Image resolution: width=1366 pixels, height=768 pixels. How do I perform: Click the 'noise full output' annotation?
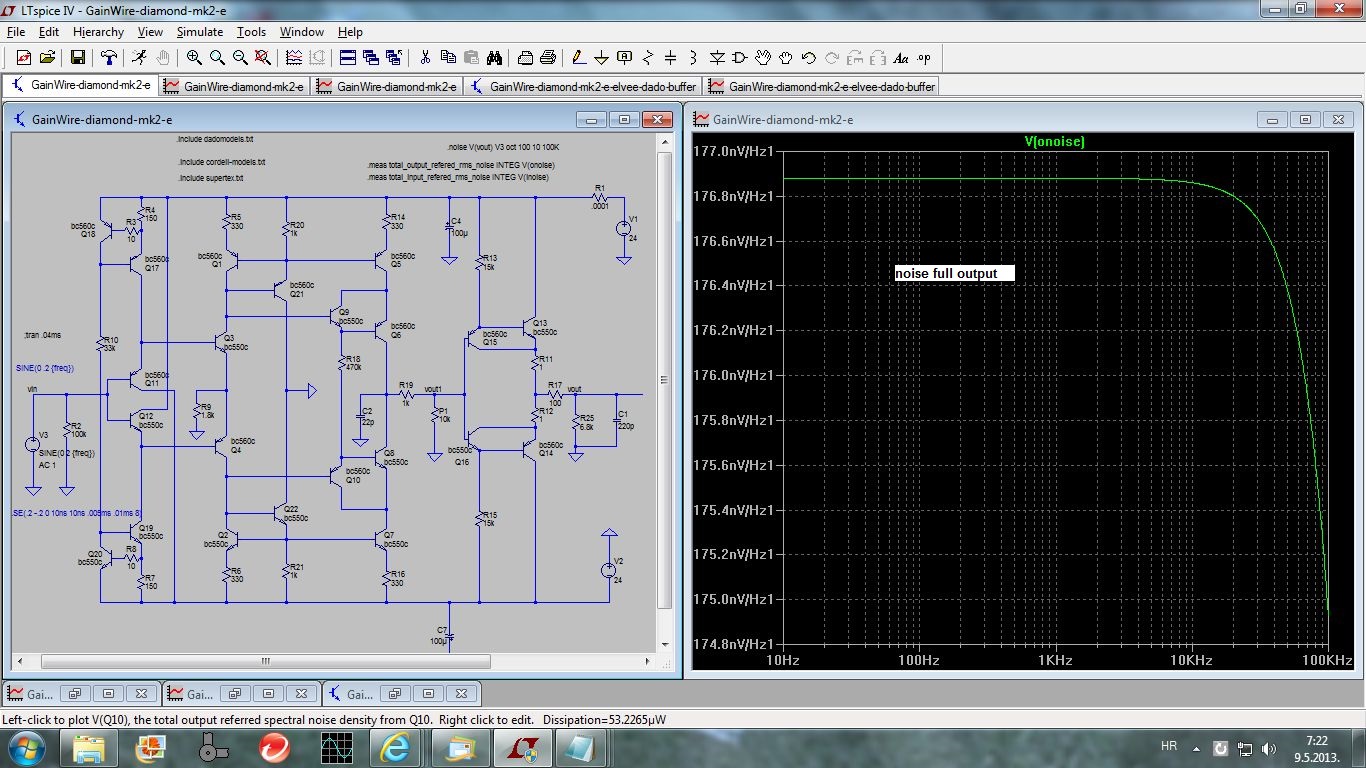point(954,273)
